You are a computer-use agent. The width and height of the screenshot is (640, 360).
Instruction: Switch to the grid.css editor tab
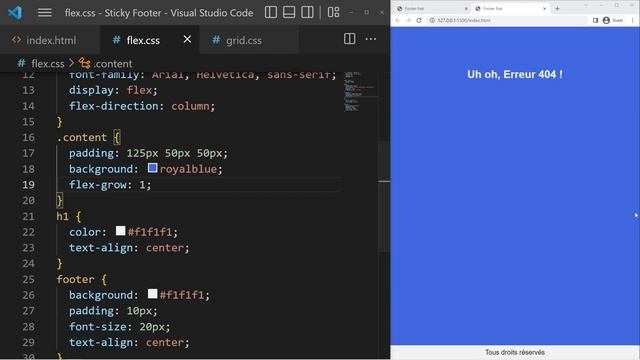click(244, 40)
